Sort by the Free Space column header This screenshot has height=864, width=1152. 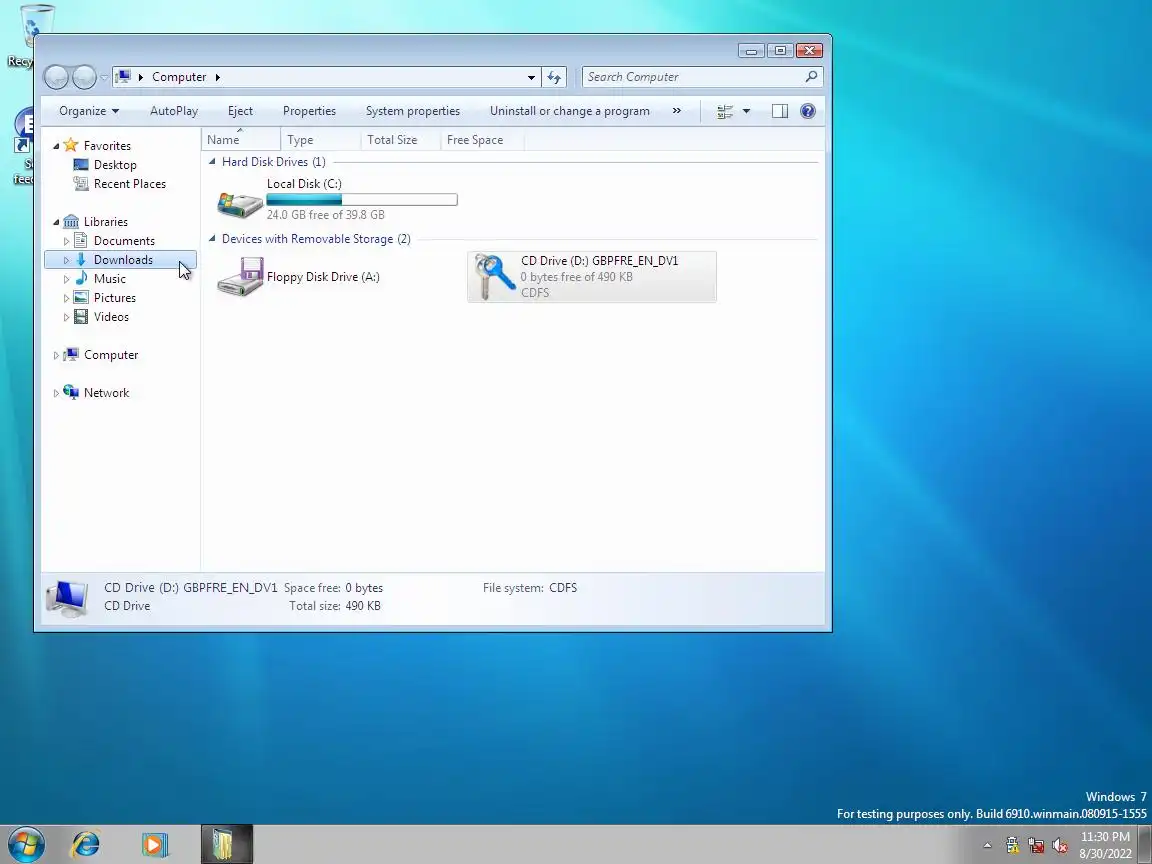click(482, 140)
